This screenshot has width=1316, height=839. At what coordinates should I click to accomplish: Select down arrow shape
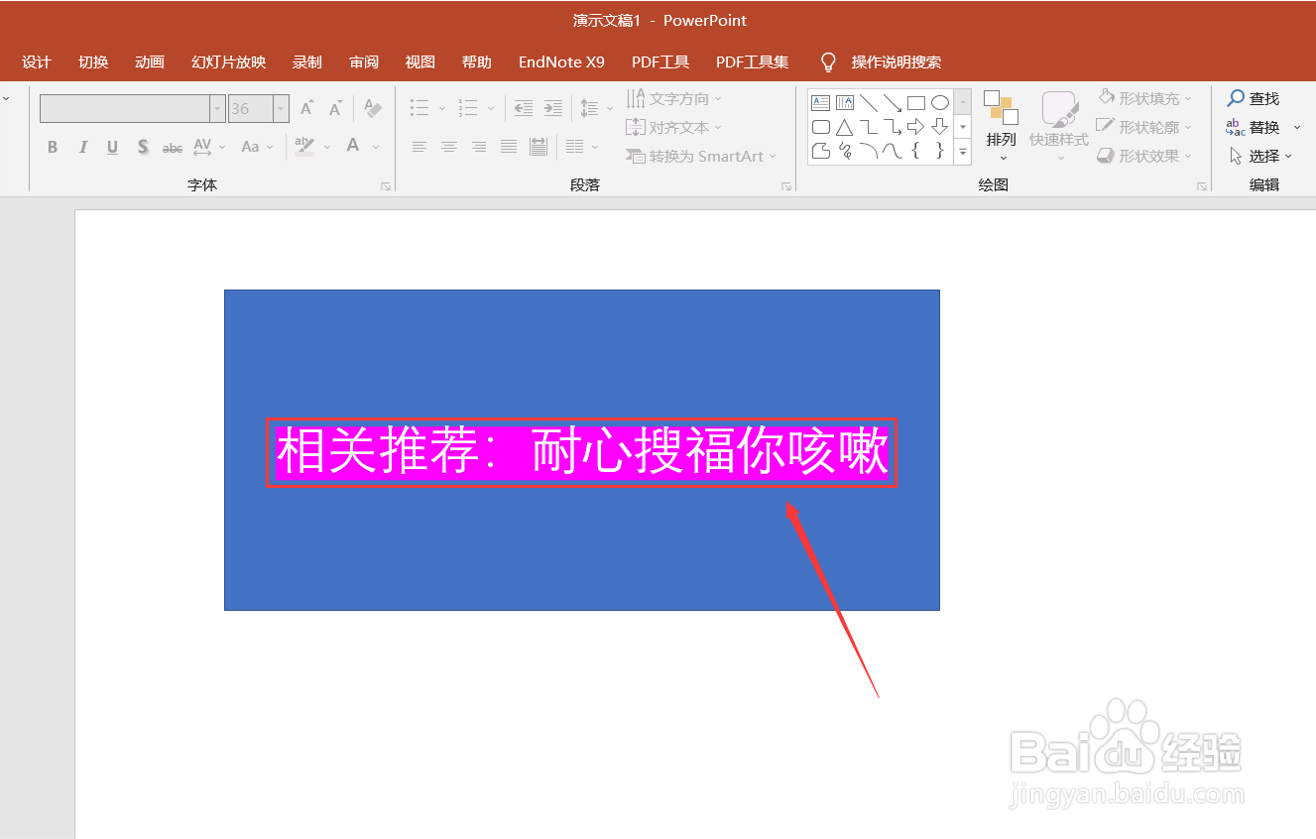point(940,127)
